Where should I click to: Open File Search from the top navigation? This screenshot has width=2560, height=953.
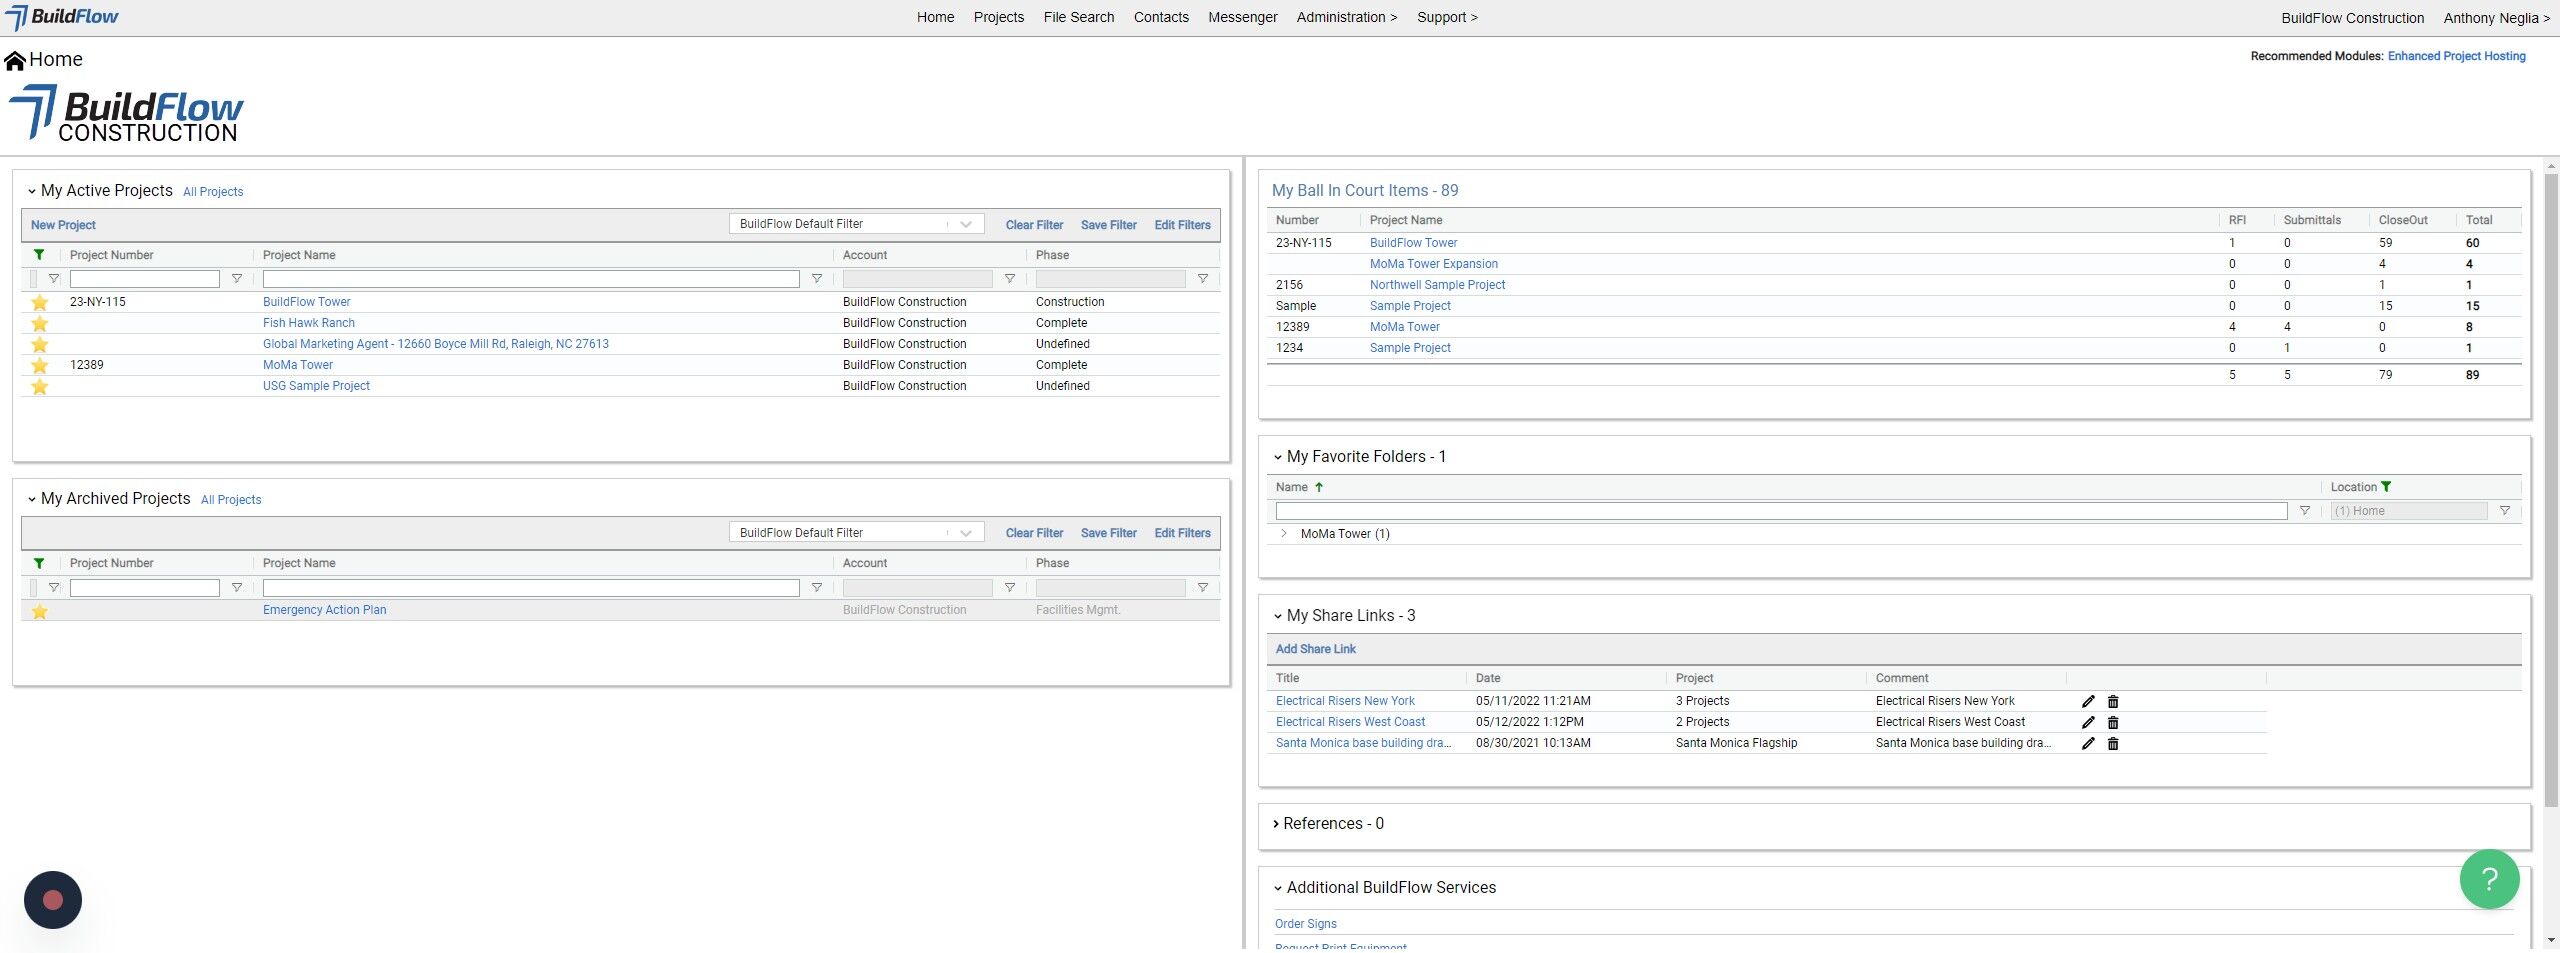1078,17
